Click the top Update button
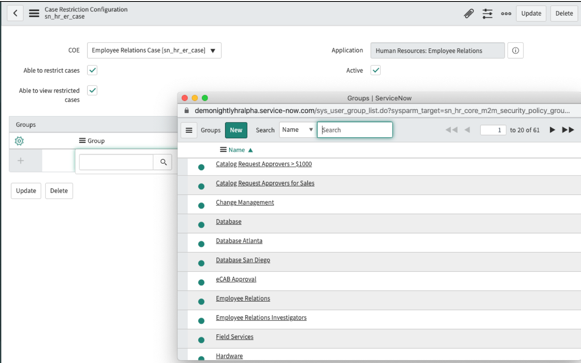This screenshot has width=581, height=363. pyautogui.click(x=531, y=14)
